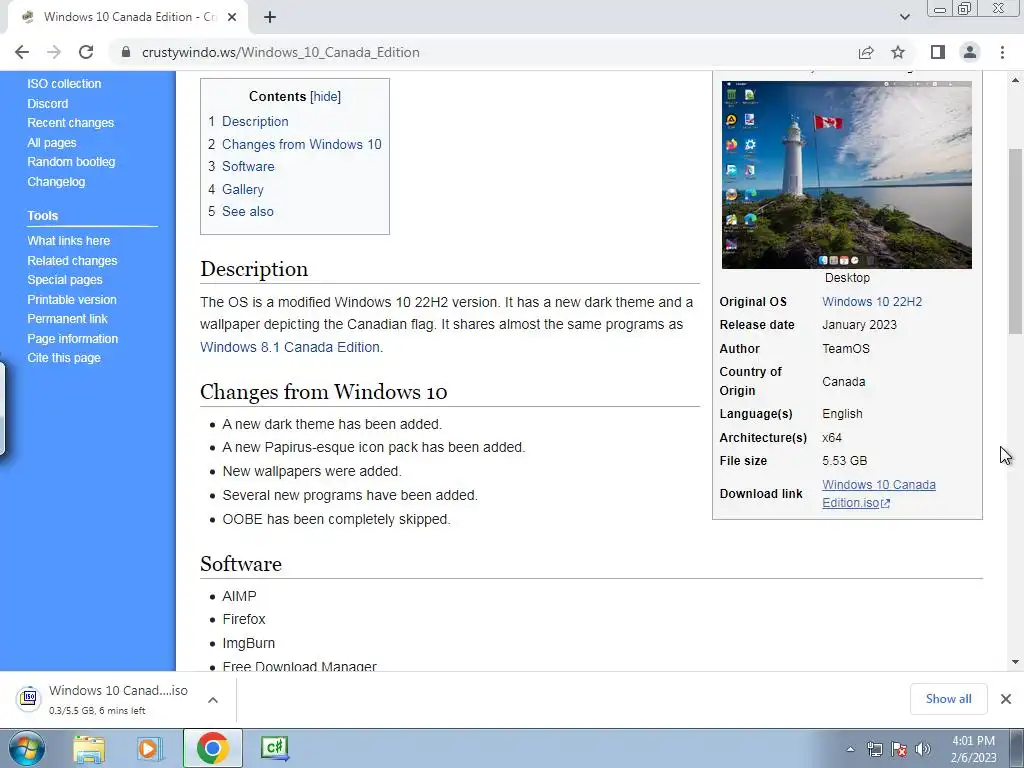Jump to Changes from Windows 10 section
This screenshot has width=1024, height=768.
(302, 144)
